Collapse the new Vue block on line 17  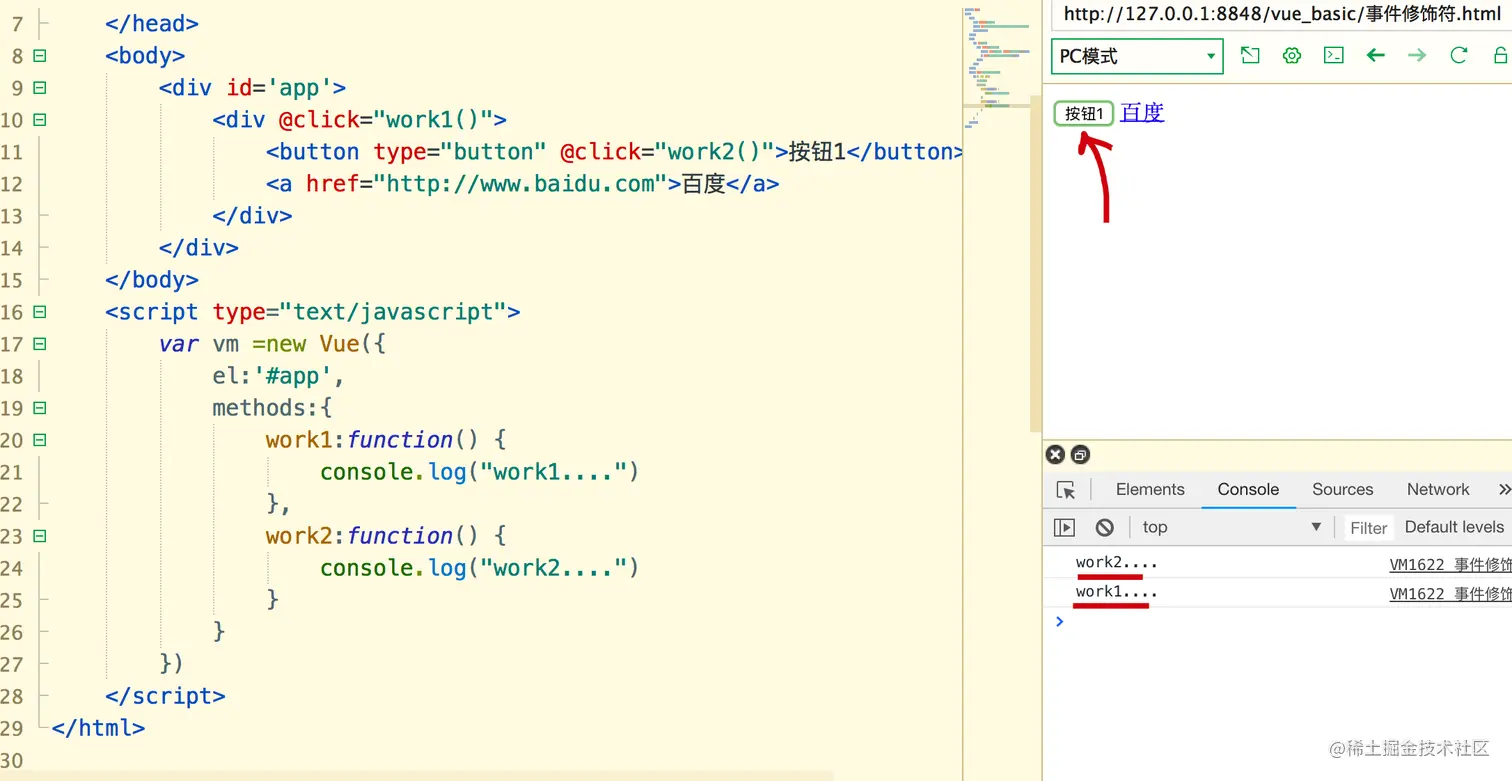(40, 344)
